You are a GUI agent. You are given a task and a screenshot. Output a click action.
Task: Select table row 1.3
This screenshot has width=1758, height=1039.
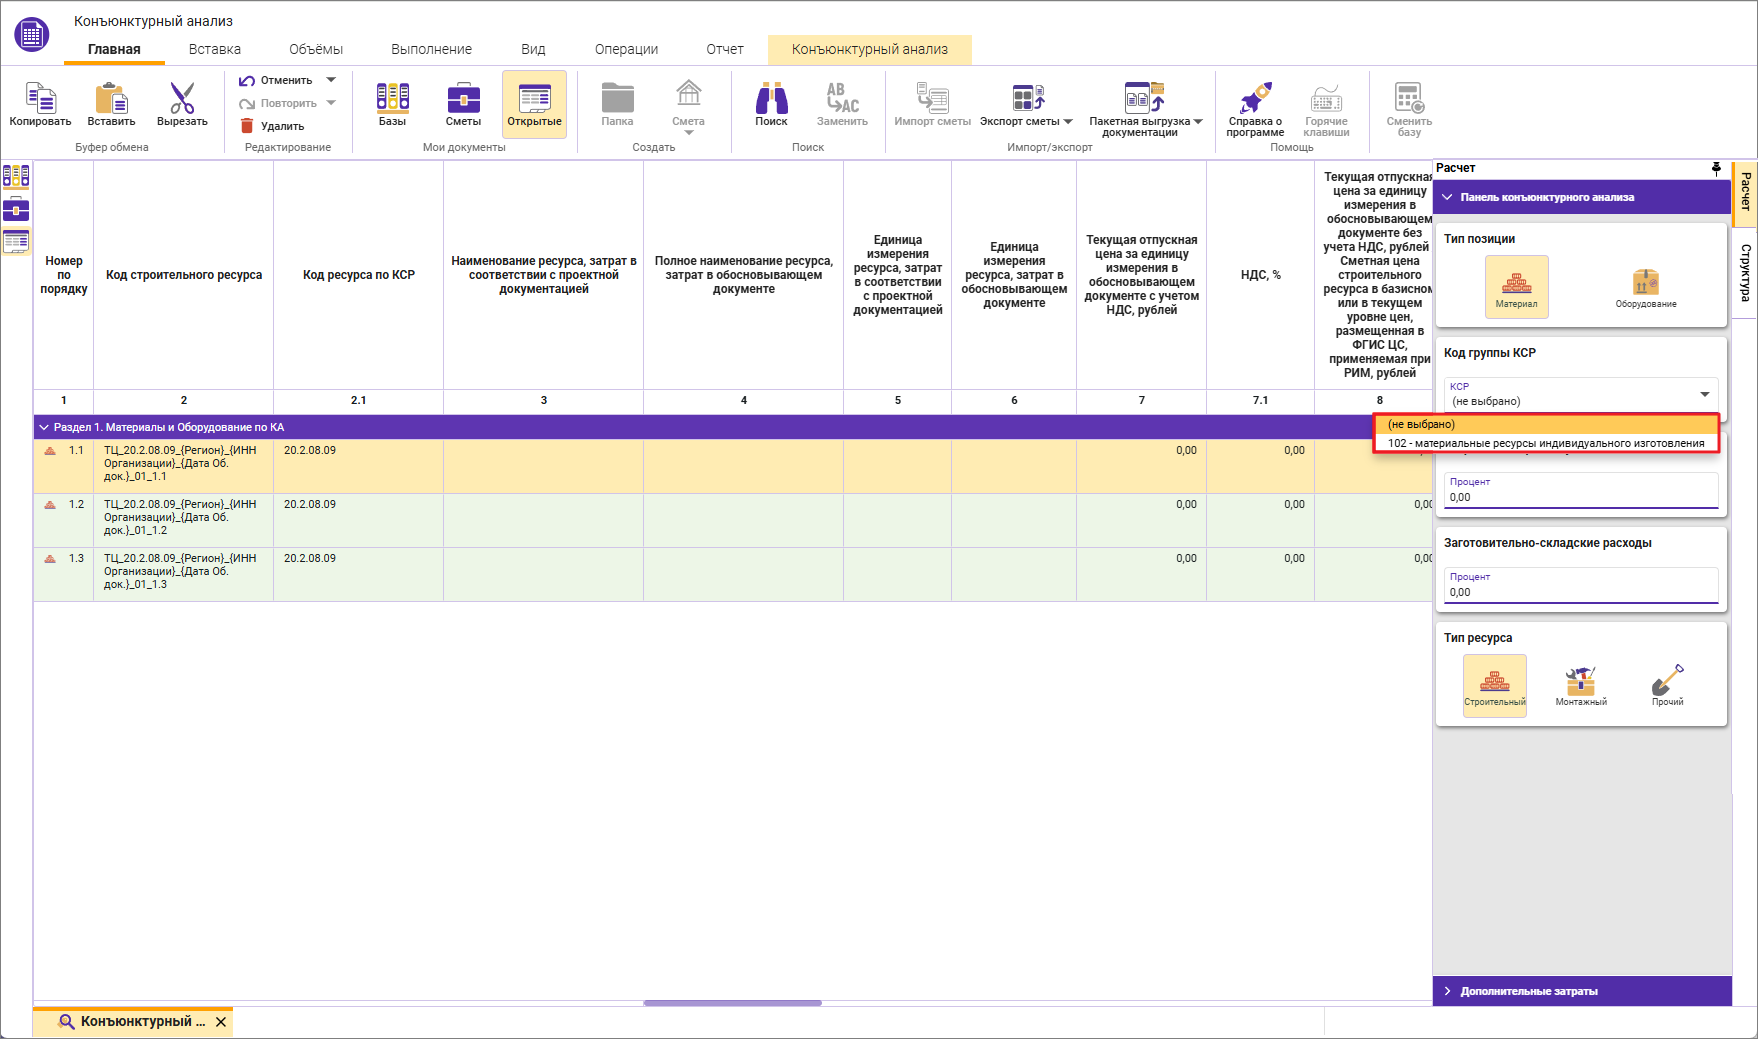click(x=733, y=574)
